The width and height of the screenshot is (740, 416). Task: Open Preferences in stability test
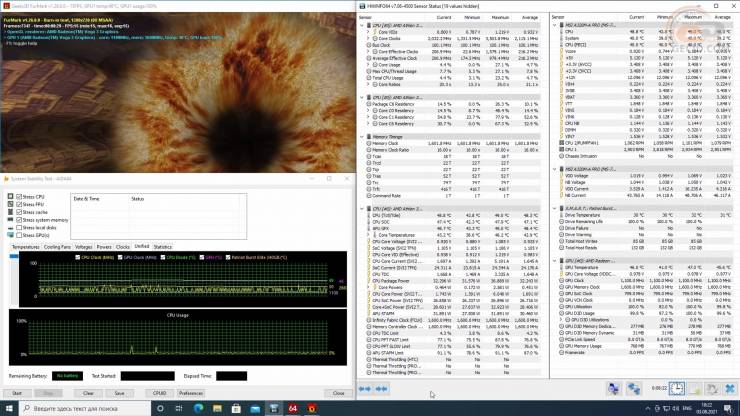(x=191, y=393)
